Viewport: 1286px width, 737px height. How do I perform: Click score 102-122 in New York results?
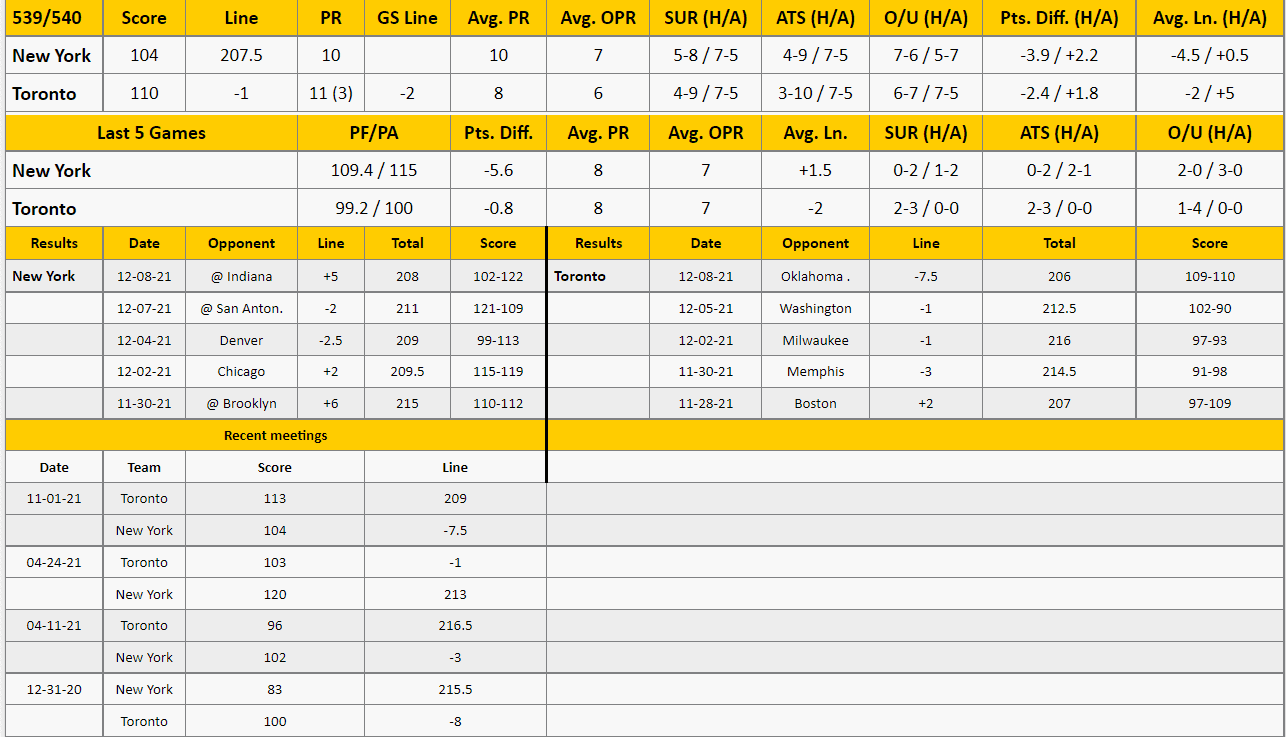pyautogui.click(x=498, y=277)
